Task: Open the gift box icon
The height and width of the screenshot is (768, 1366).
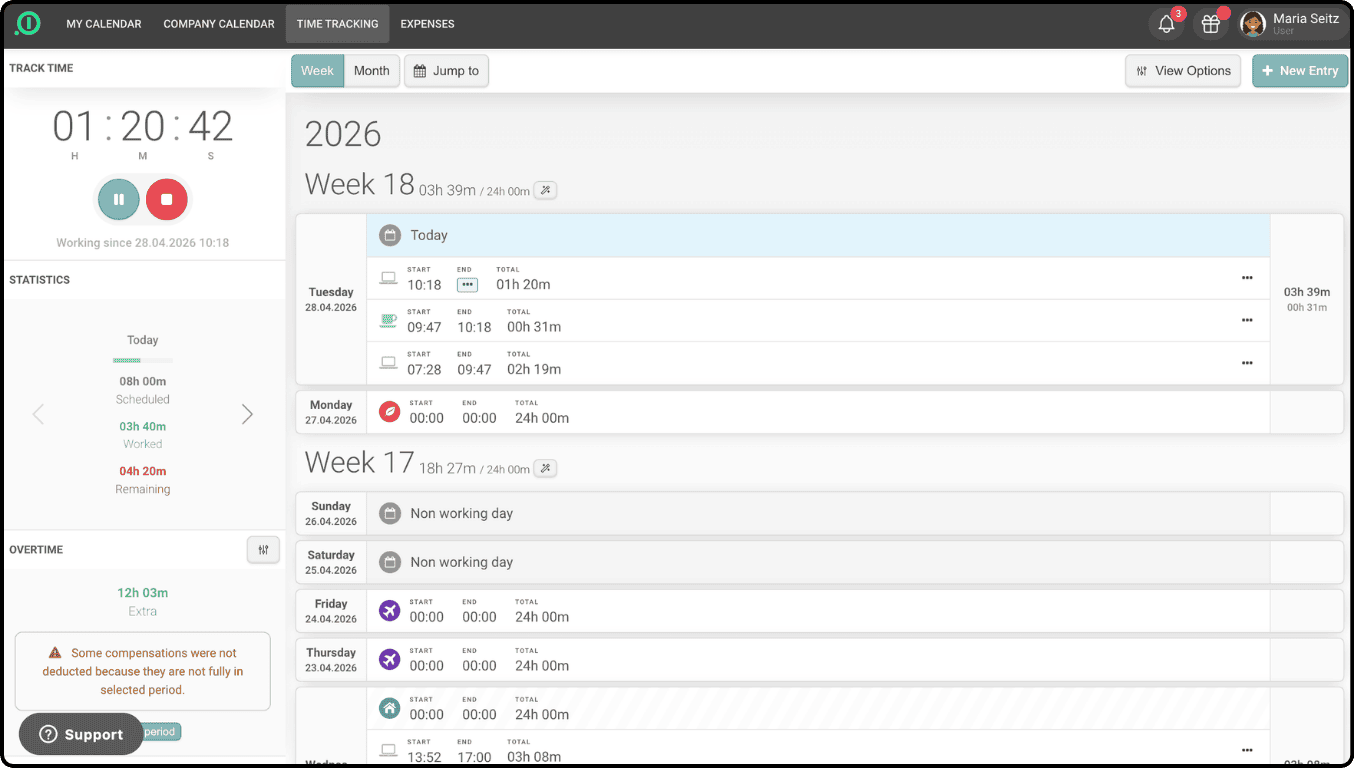Action: (x=1210, y=24)
